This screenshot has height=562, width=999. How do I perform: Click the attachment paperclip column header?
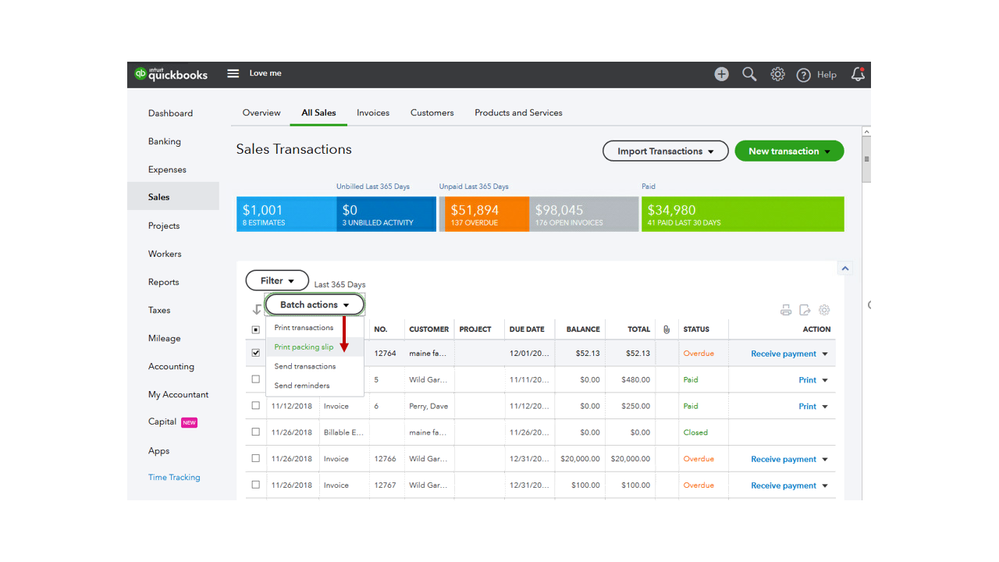tap(666, 329)
